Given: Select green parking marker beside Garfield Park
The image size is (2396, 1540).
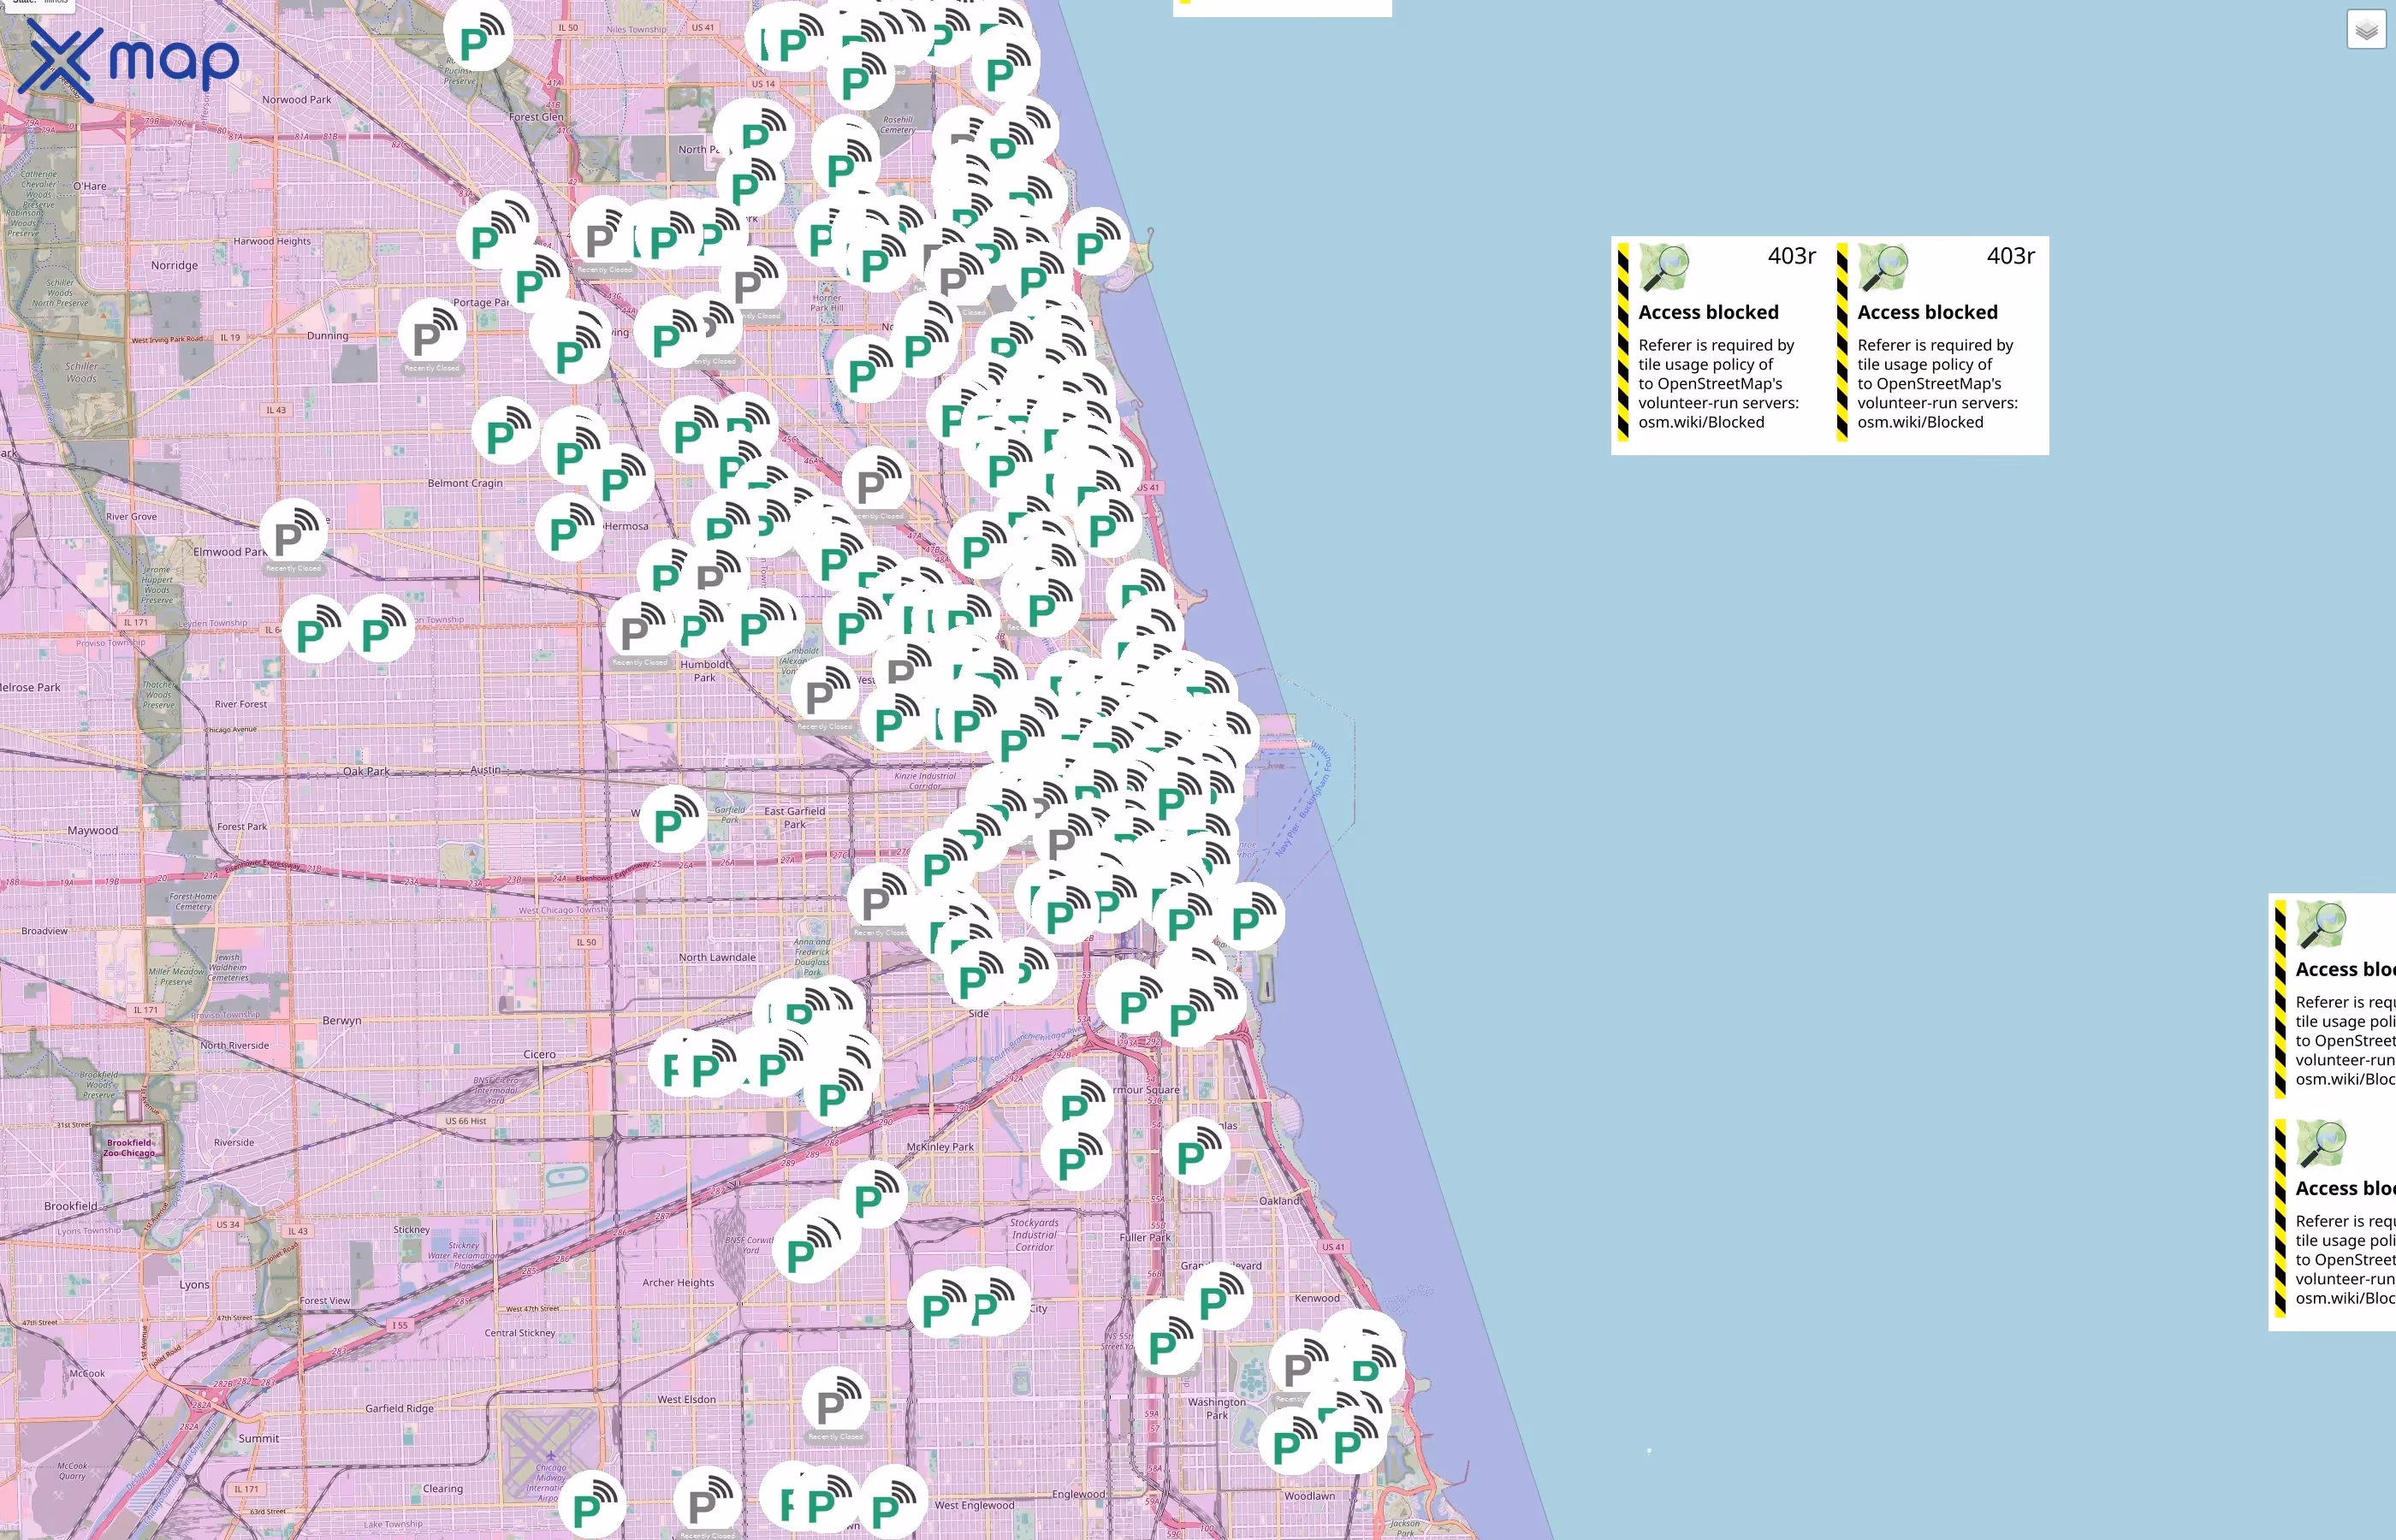Looking at the screenshot, I should tap(673, 819).
